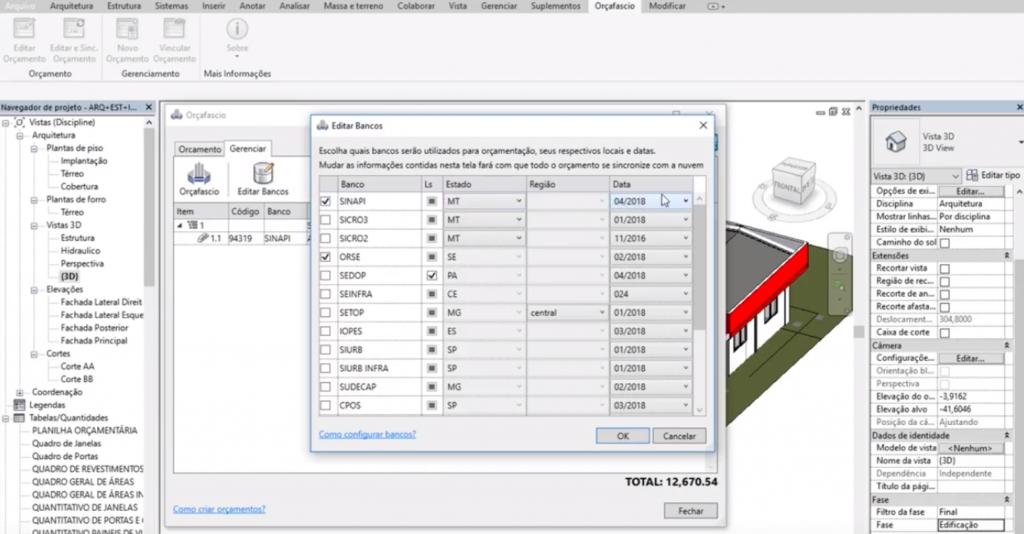
Task: Collapse the Elevações tree node
Action: point(34,289)
